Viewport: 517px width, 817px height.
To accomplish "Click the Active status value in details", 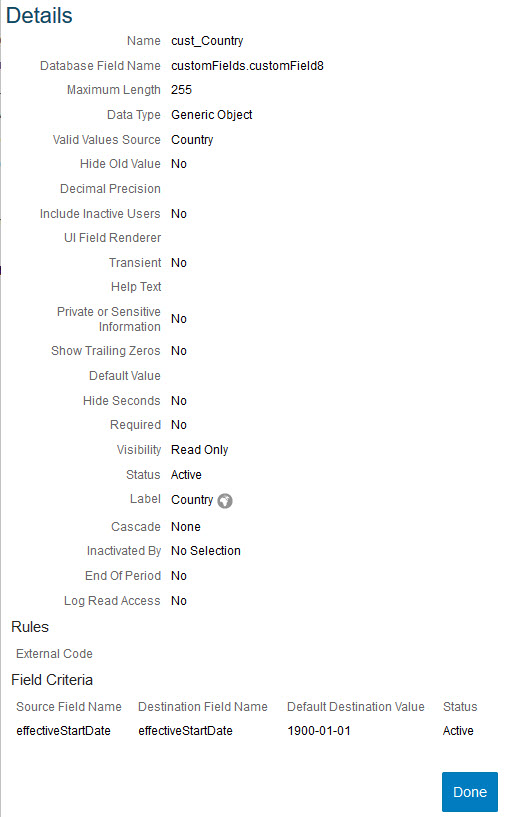I will click(x=186, y=475).
